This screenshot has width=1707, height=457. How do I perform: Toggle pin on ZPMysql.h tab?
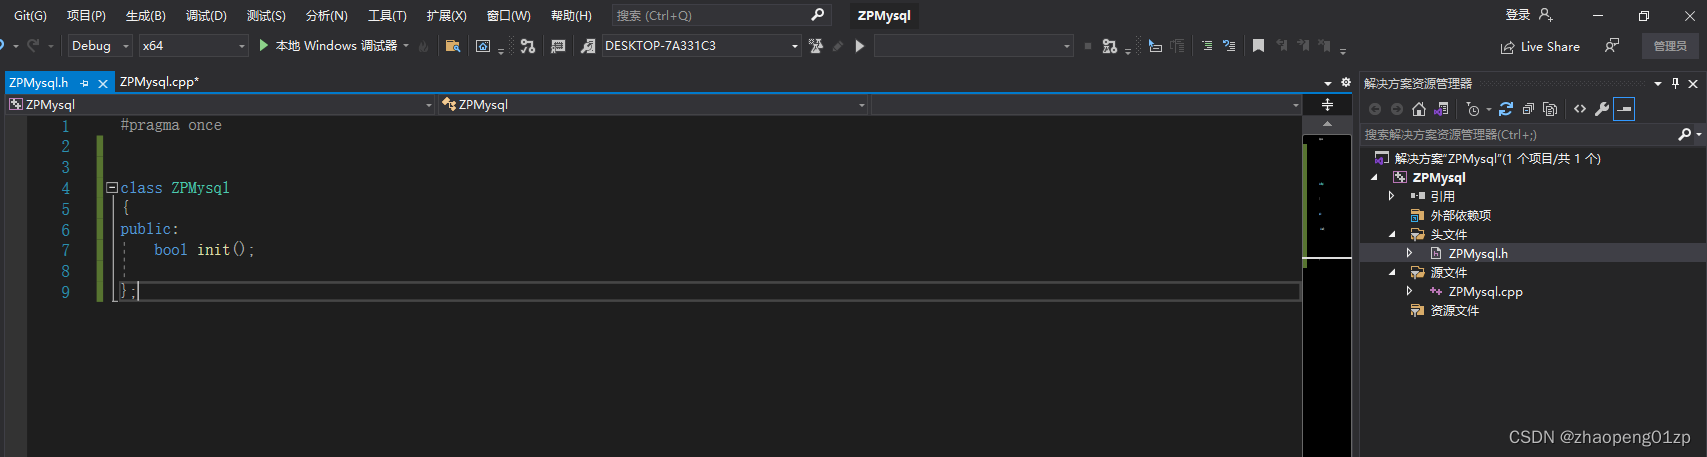click(x=85, y=83)
